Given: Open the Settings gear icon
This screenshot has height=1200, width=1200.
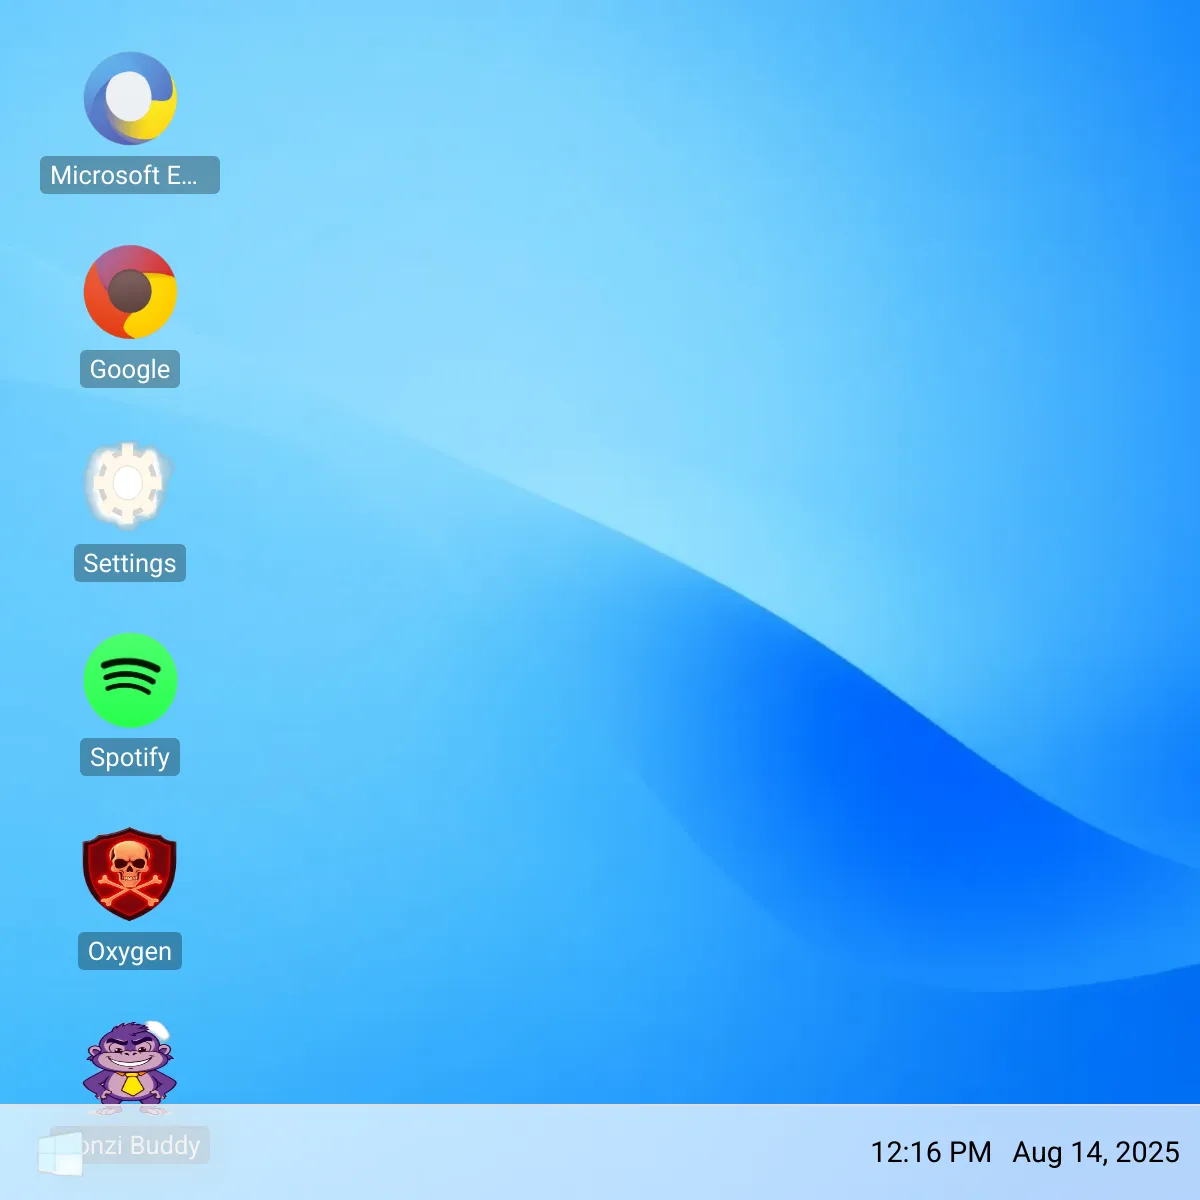Looking at the screenshot, I should pos(130,486).
